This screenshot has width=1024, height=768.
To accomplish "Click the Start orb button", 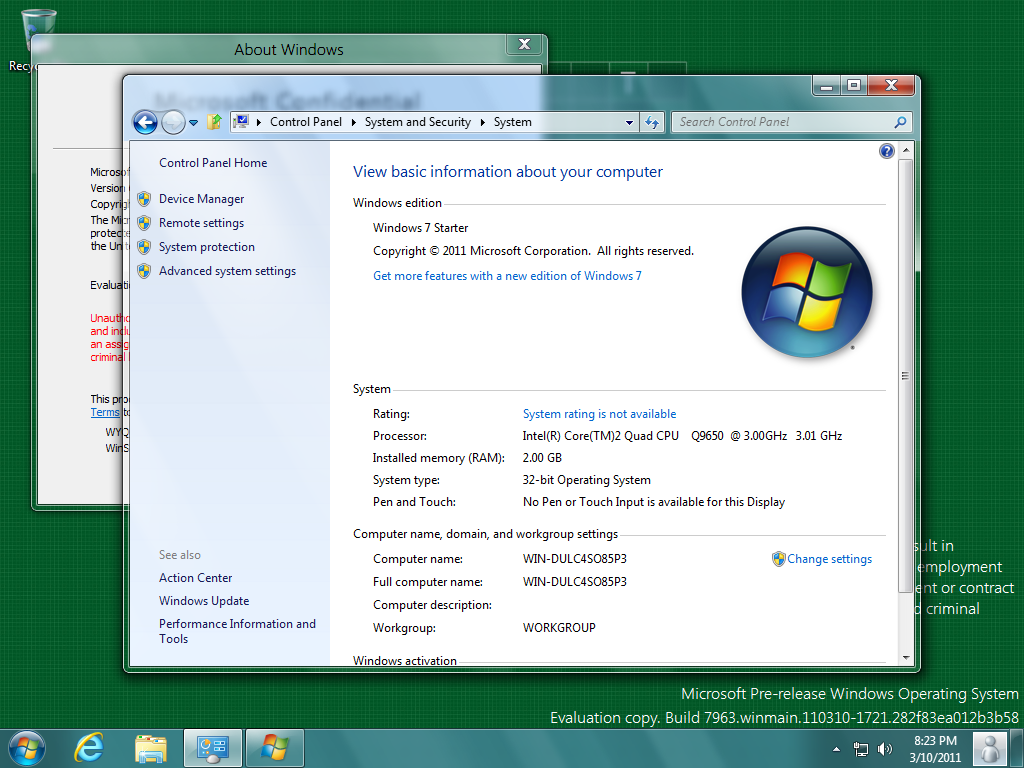I will tap(26, 747).
